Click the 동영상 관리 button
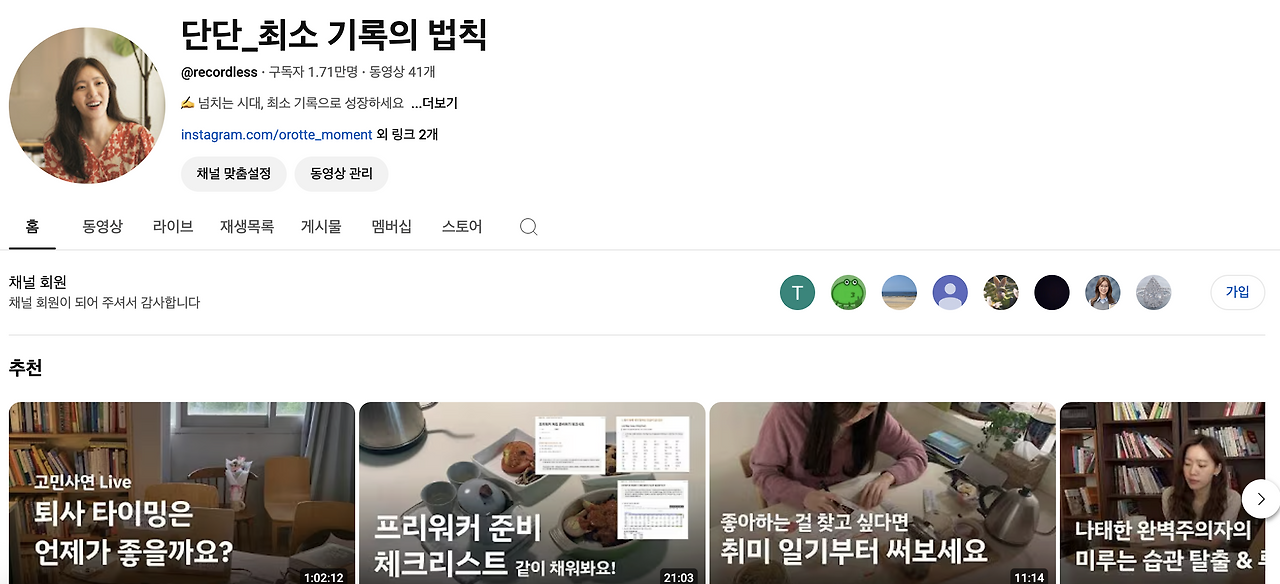Viewport: 1280px width, 584px height. [x=341, y=173]
